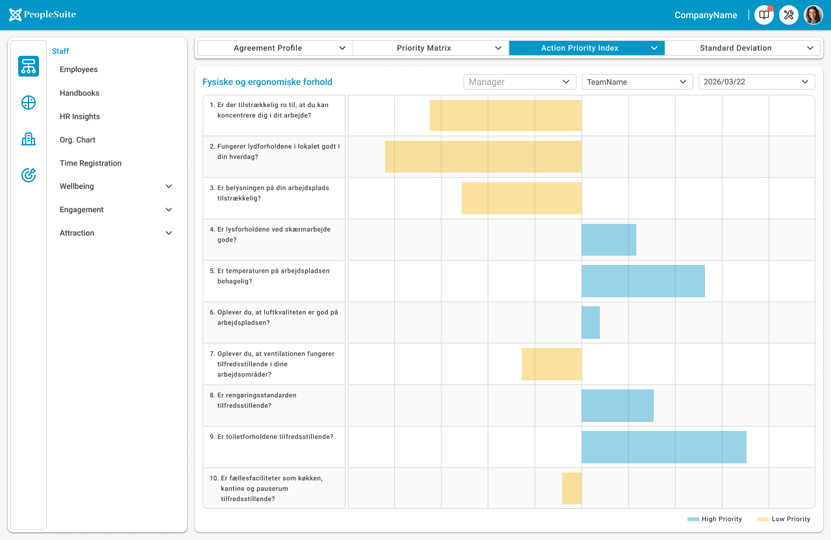The width and height of the screenshot is (831, 540).
Task: Open the Priority Matrix tab dropdown
Action: point(431,48)
